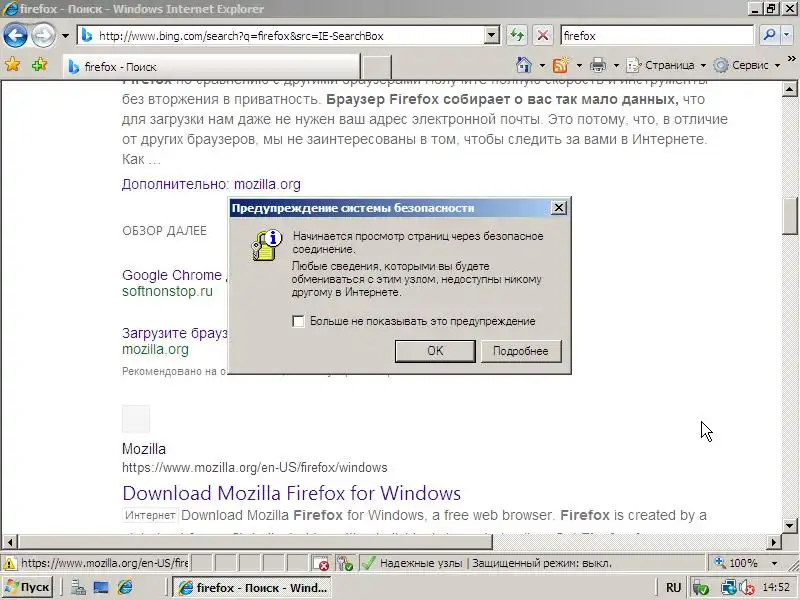The width and height of the screenshot is (800, 600).
Task: Click the Server Manager quick launch icon
Action: click(x=78, y=588)
